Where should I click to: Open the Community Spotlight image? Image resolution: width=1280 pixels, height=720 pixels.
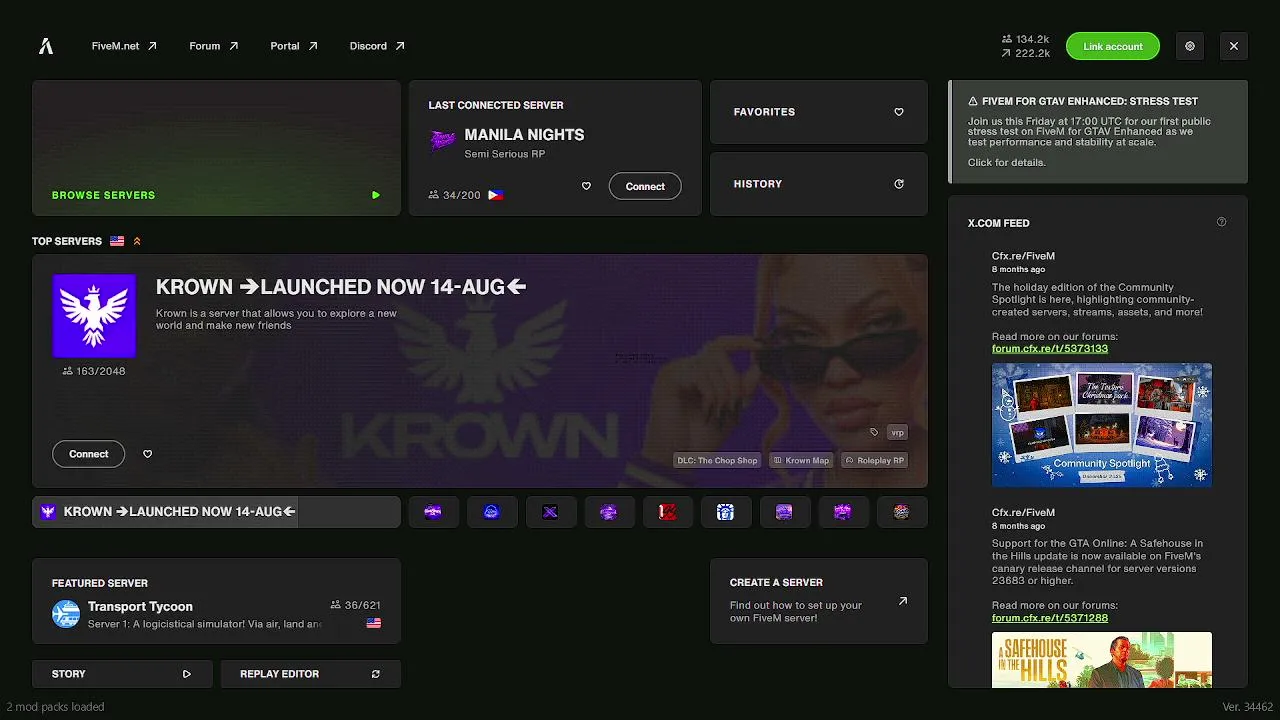pyautogui.click(x=1102, y=425)
